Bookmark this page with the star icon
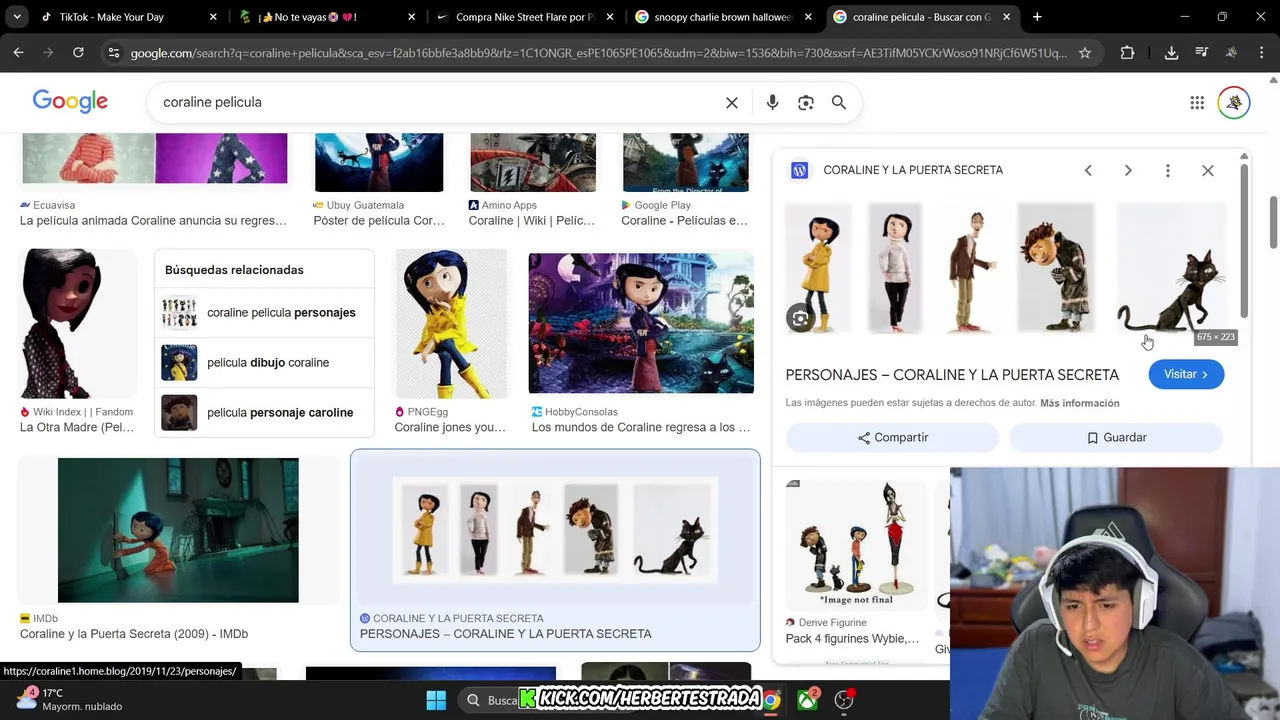1280x720 pixels. tap(1085, 53)
